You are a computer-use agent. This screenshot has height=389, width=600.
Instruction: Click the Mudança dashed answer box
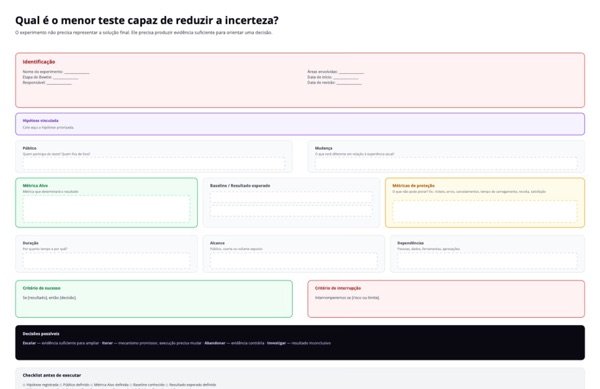tap(446, 163)
